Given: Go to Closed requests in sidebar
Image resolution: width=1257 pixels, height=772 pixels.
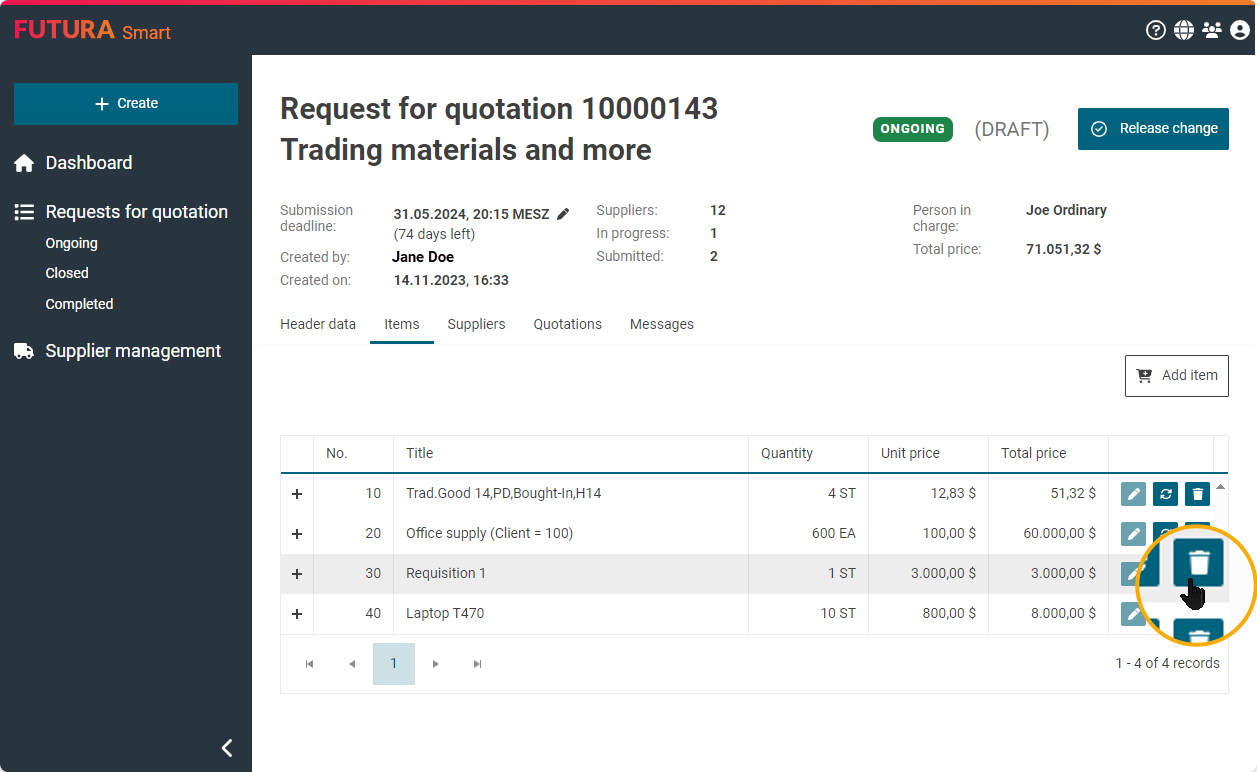Looking at the screenshot, I should (x=67, y=273).
